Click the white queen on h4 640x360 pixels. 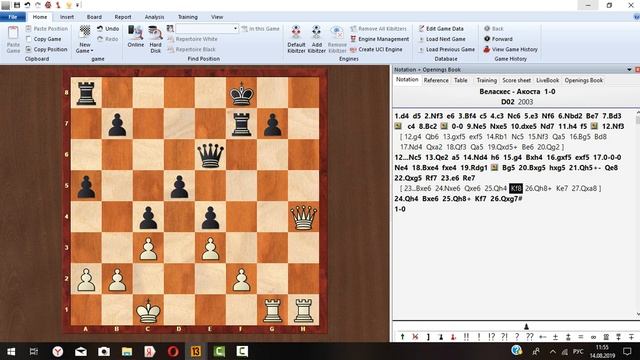(303, 217)
